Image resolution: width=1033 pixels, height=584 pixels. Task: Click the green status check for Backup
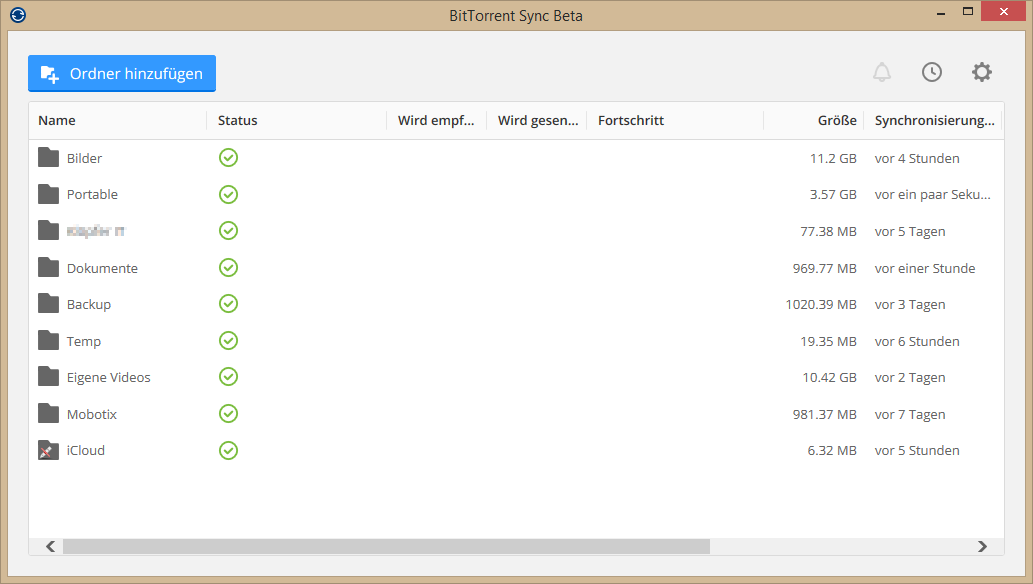click(229, 304)
